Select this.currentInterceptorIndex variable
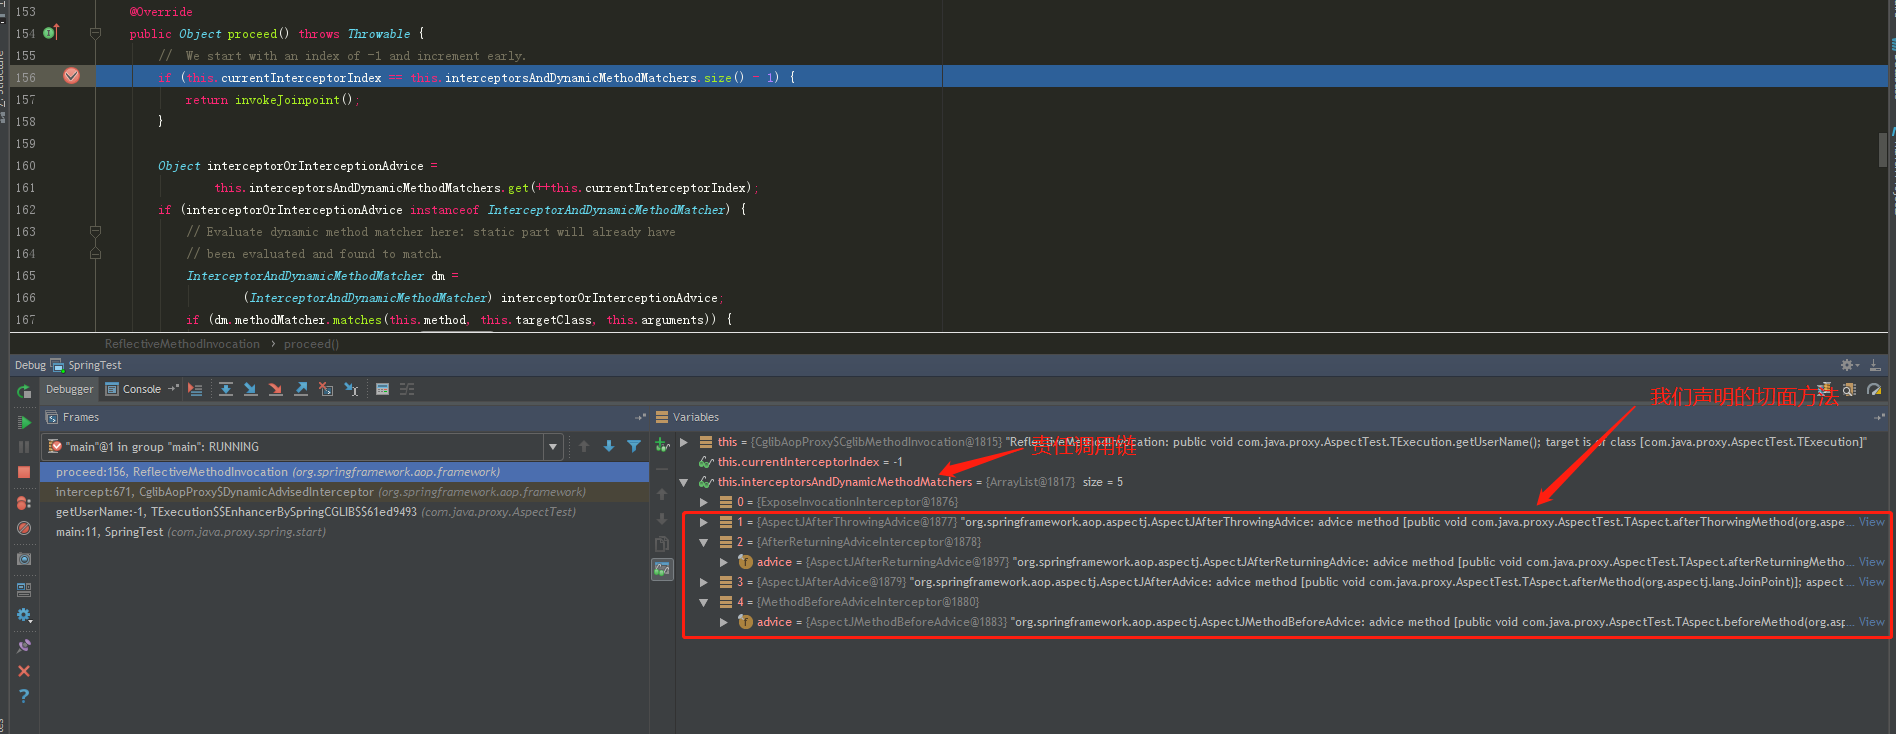Image resolution: width=1896 pixels, height=734 pixels. coord(810,462)
